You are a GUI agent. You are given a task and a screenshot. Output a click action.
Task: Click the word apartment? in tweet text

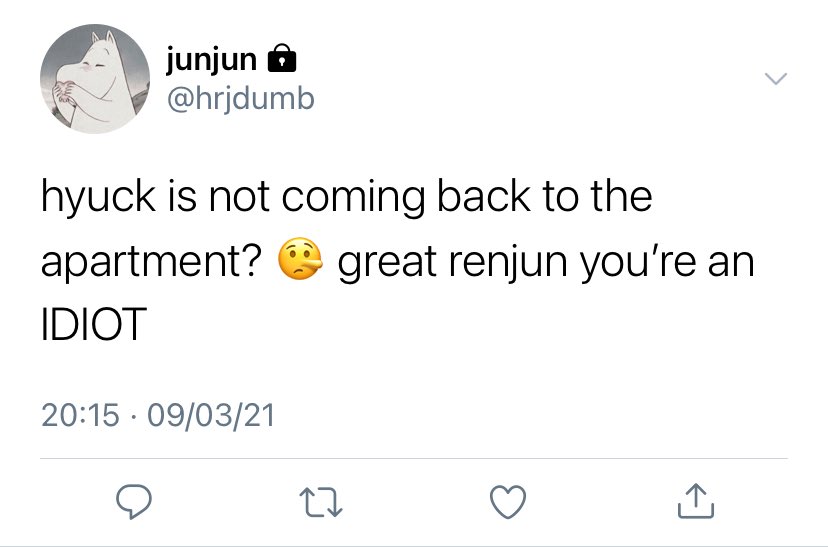tap(152, 262)
